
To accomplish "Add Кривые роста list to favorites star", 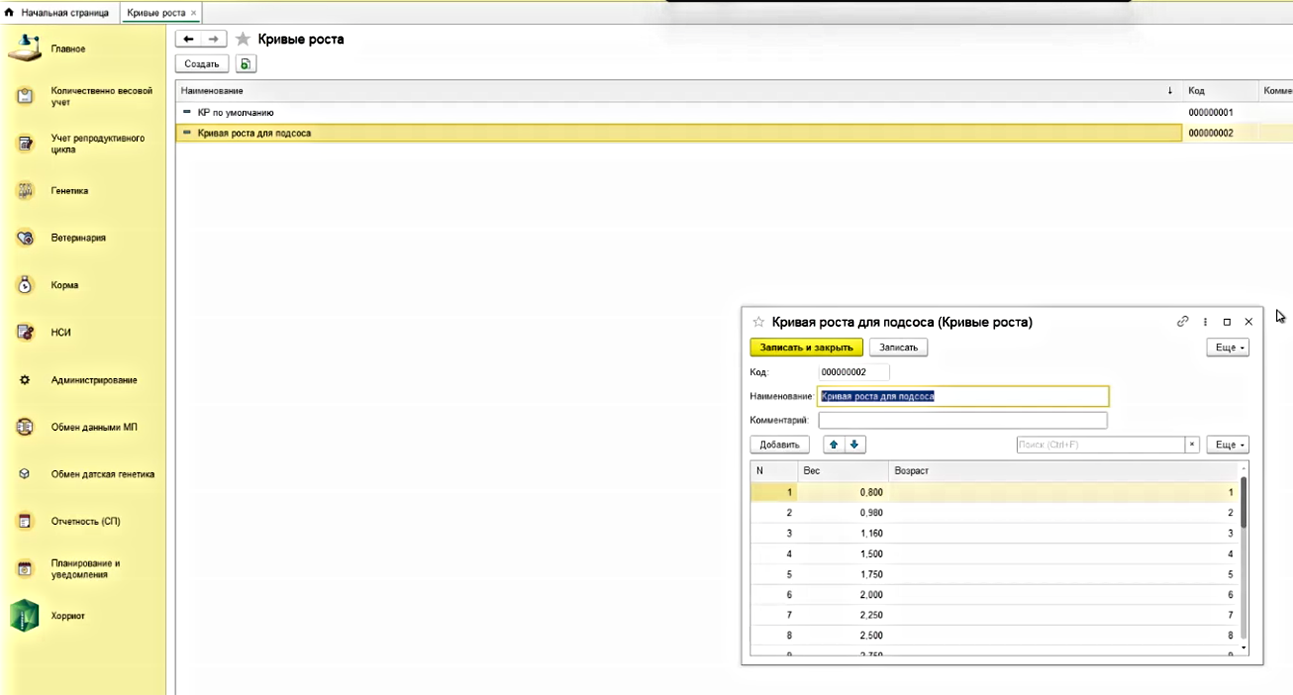I will [243, 40].
